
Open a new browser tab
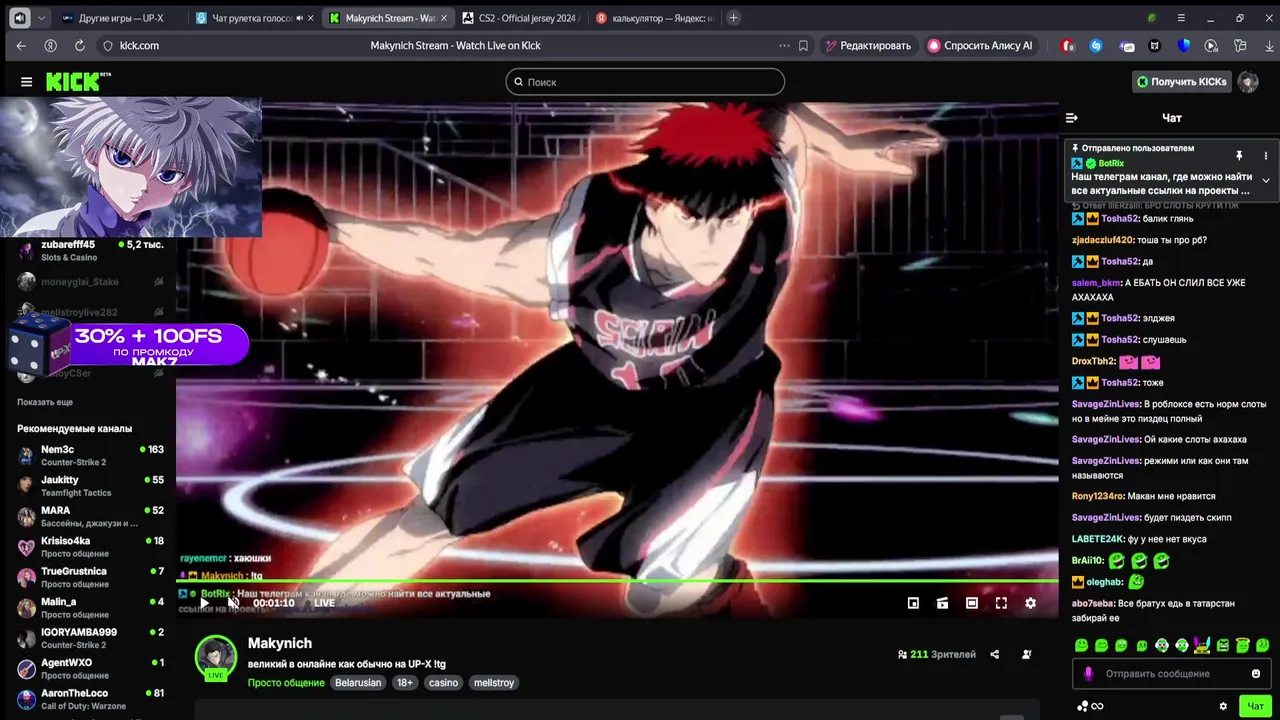734,18
